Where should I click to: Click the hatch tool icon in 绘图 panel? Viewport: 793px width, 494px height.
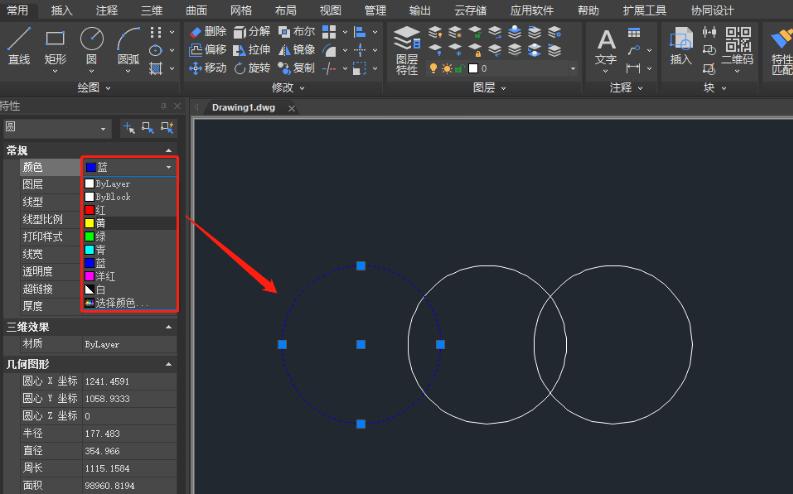click(x=156, y=68)
